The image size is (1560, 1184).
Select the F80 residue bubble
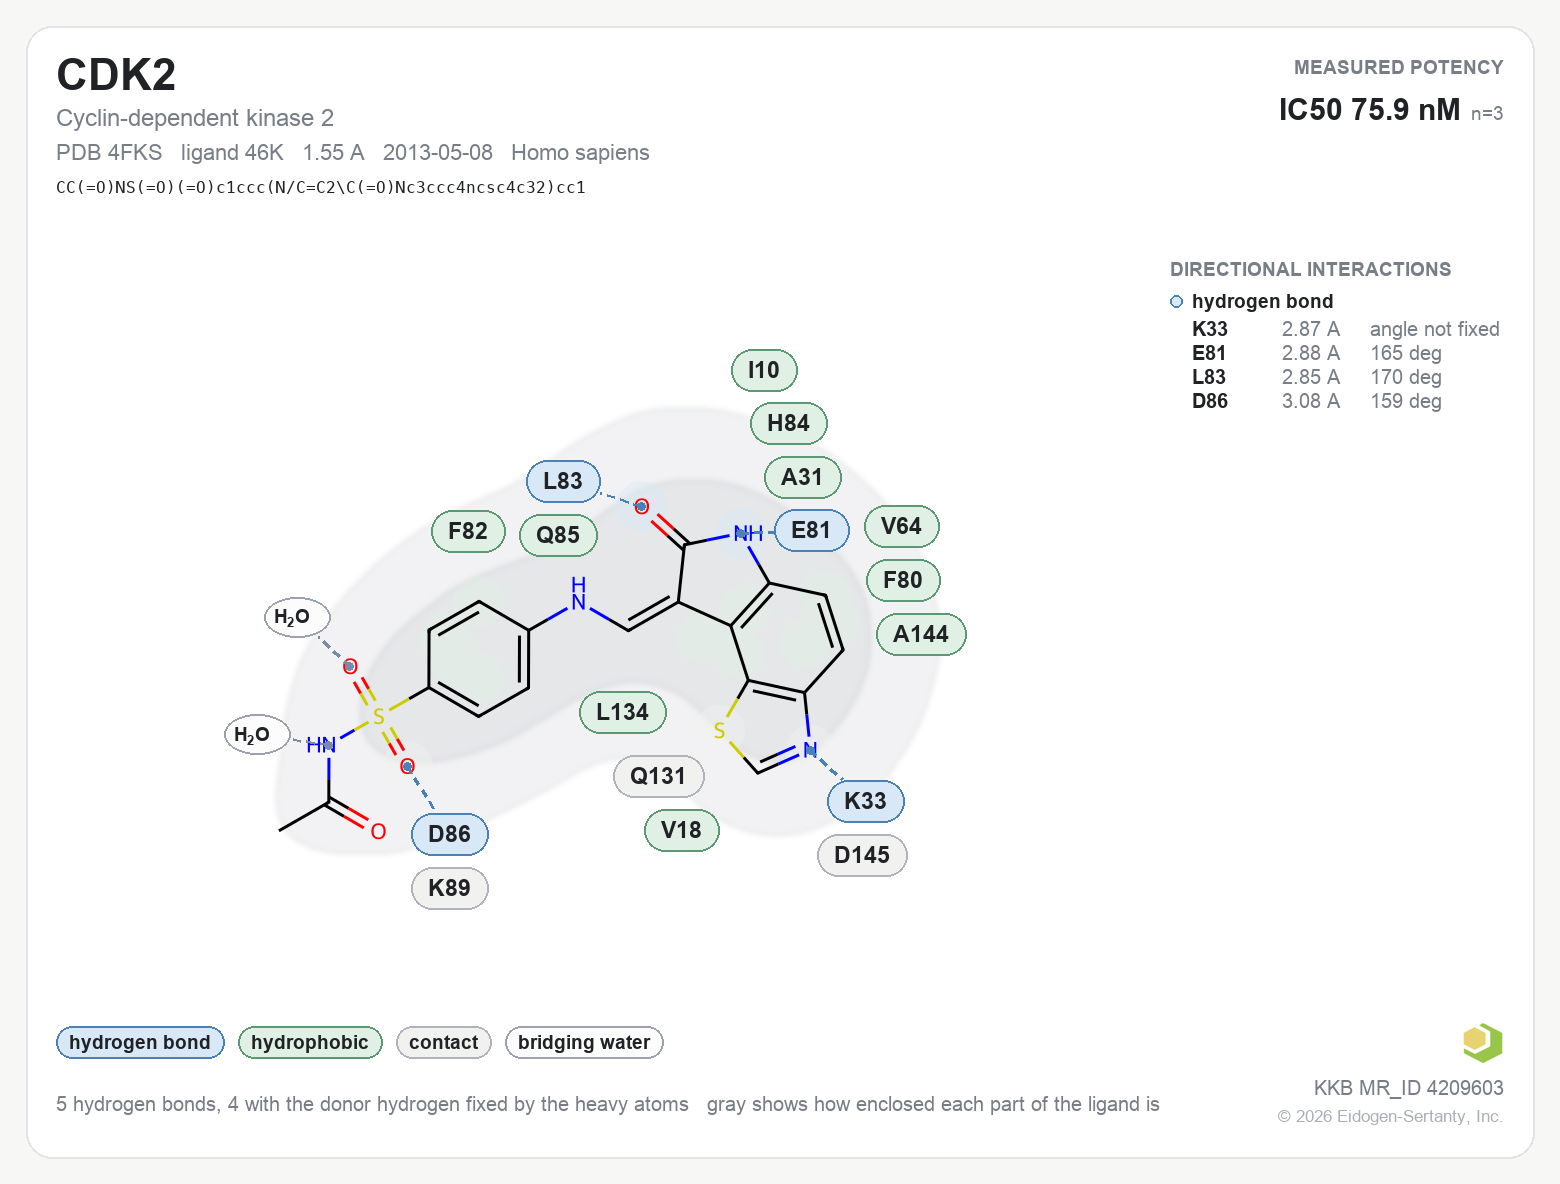[903, 580]
